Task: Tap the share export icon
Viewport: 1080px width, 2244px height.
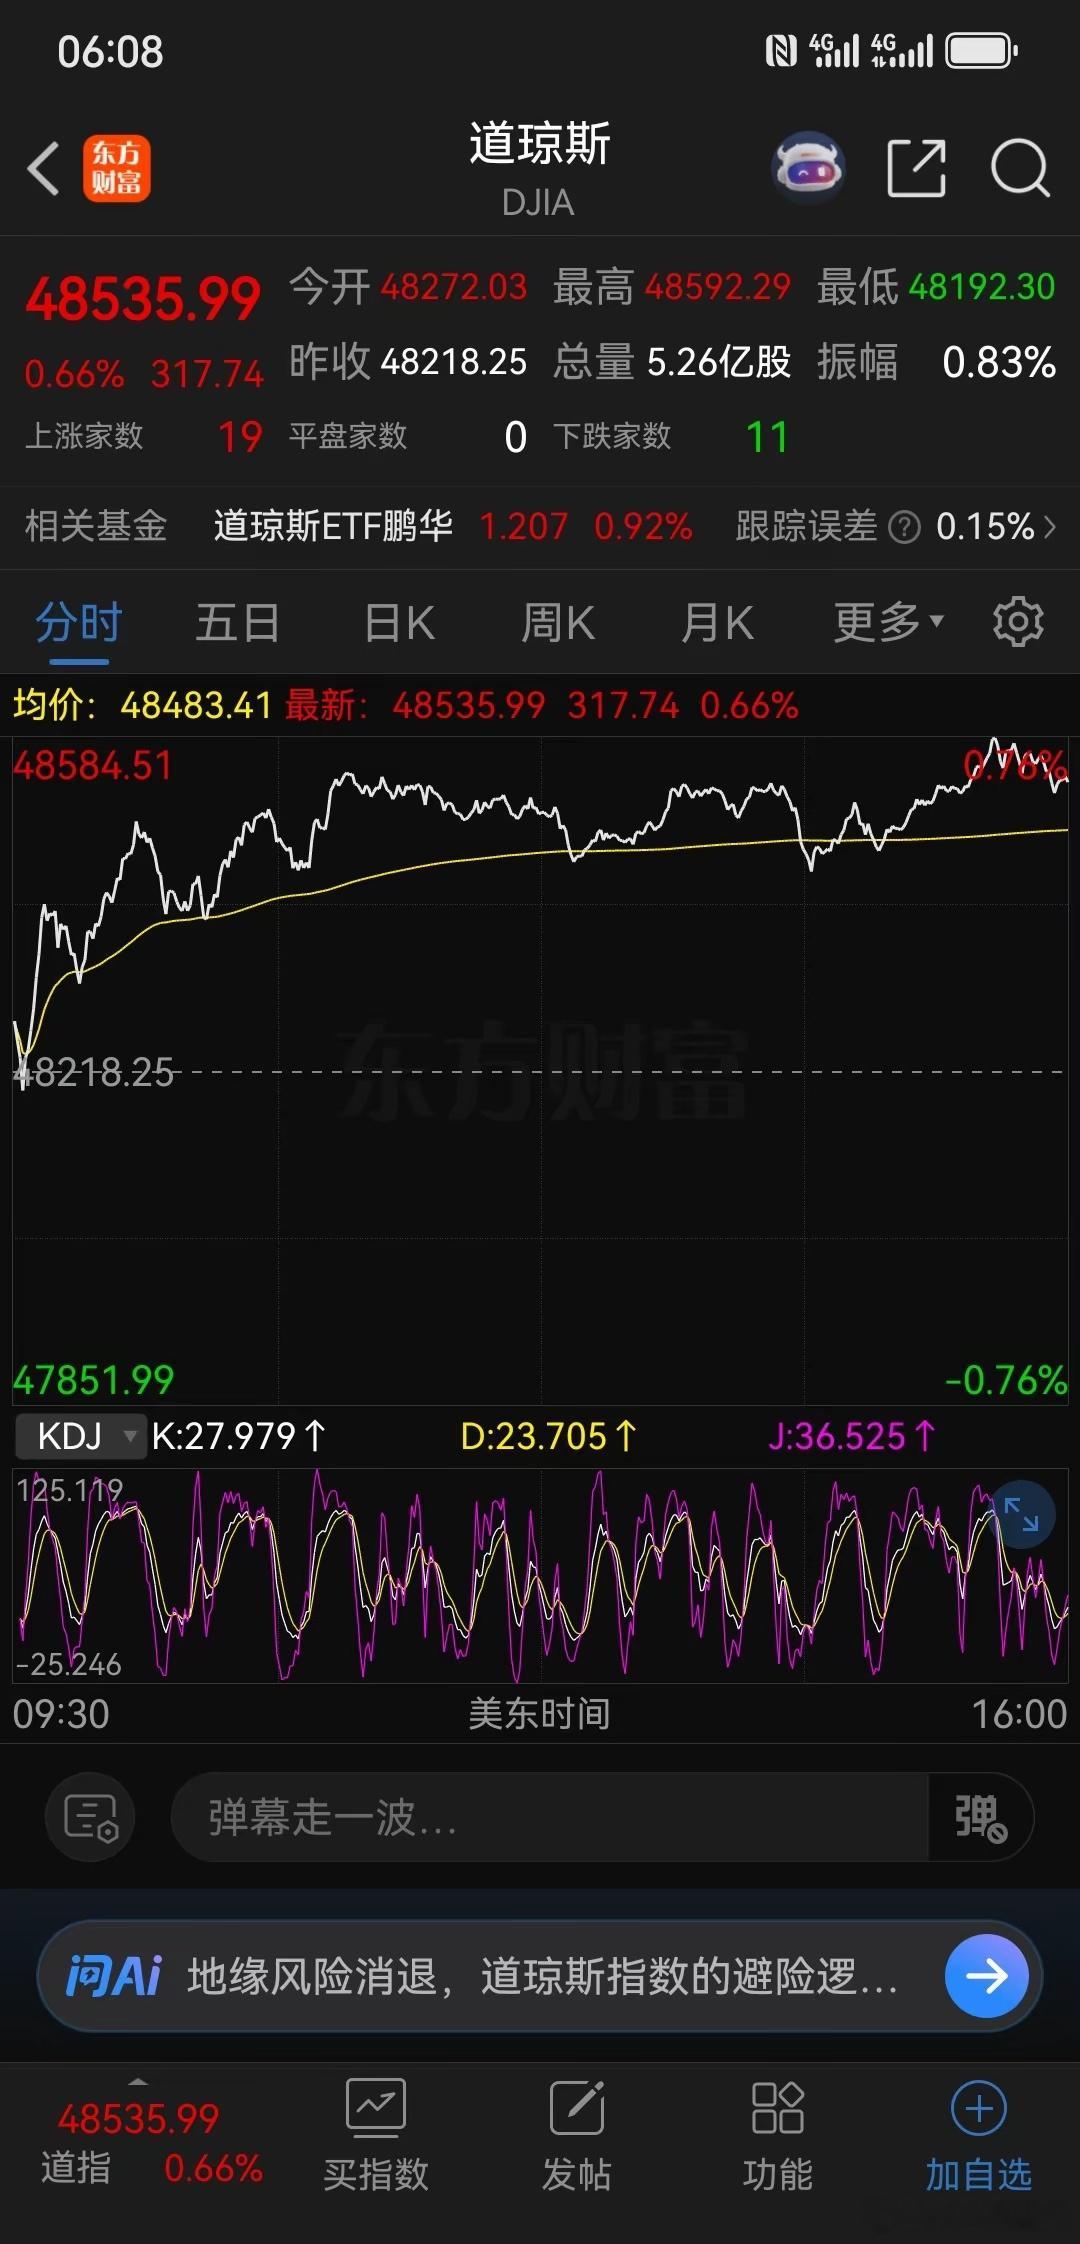Action: coord(917,168)
